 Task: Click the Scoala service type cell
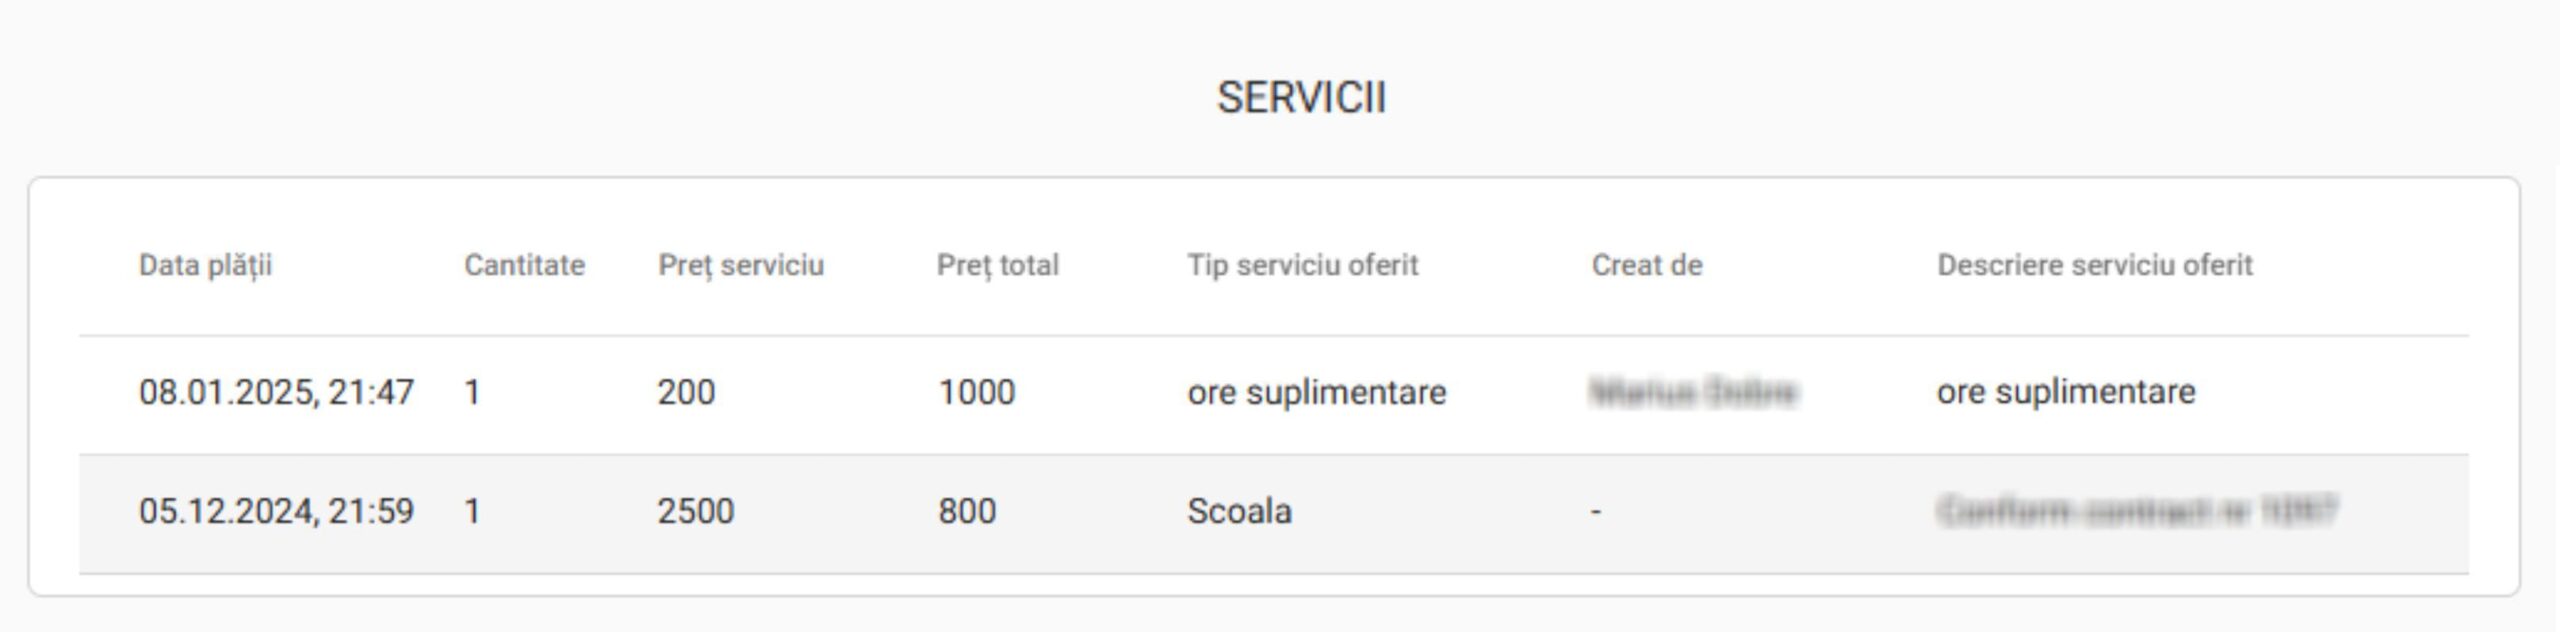click(x=1239, y=512)
